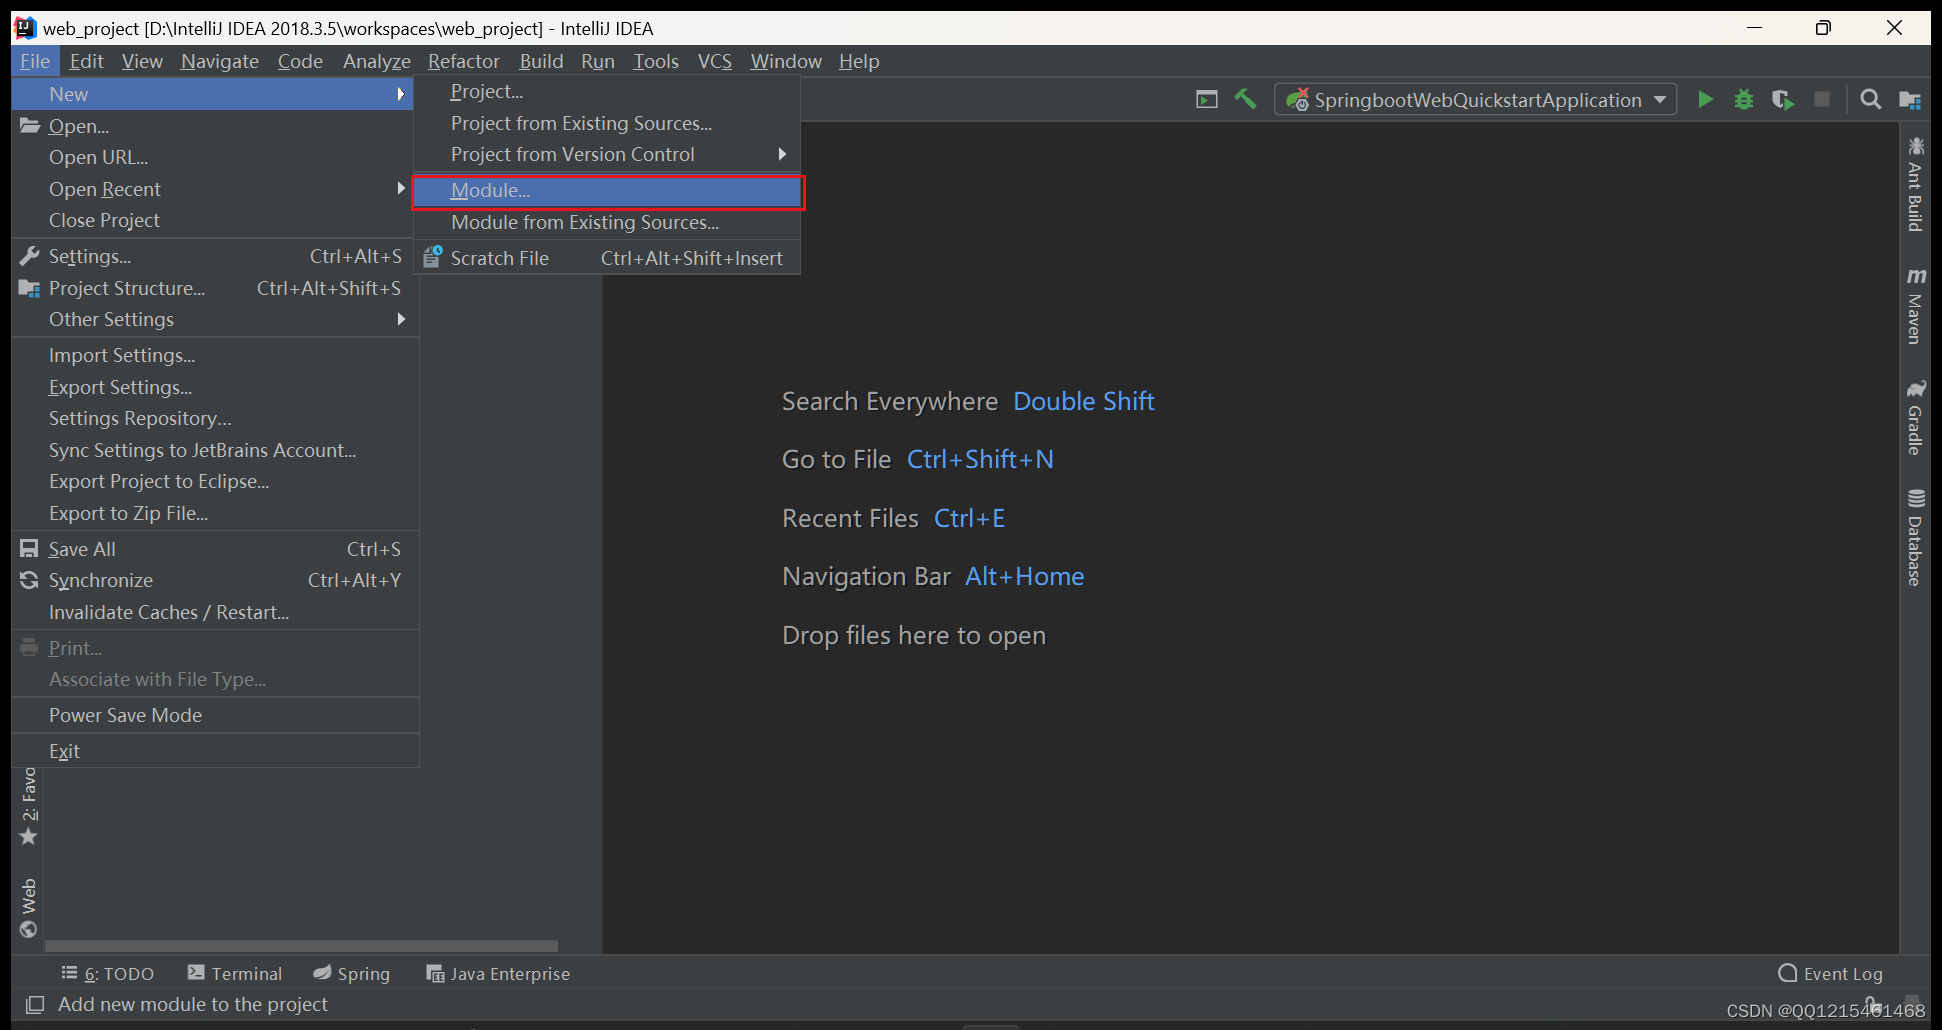The height and width of the screenshot is (1030, 1942).
Task: Open Project Structure... menu entry
Action: [215, 288]
